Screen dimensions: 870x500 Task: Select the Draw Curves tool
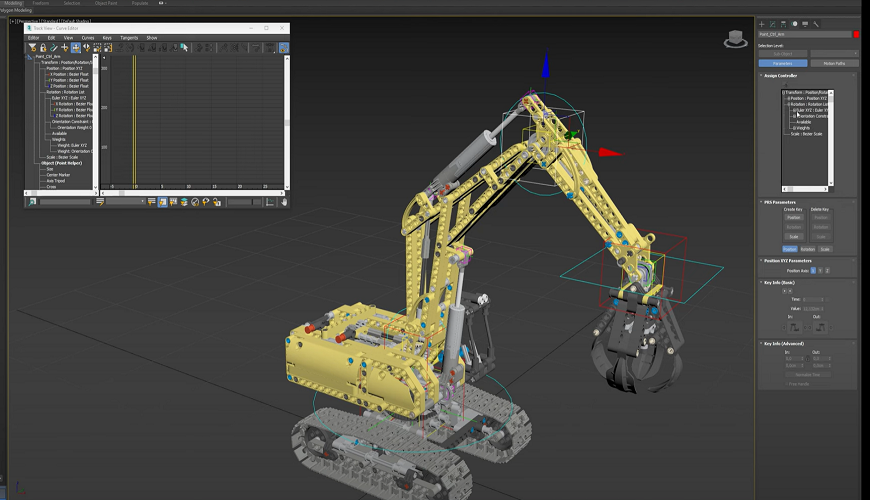54,48
